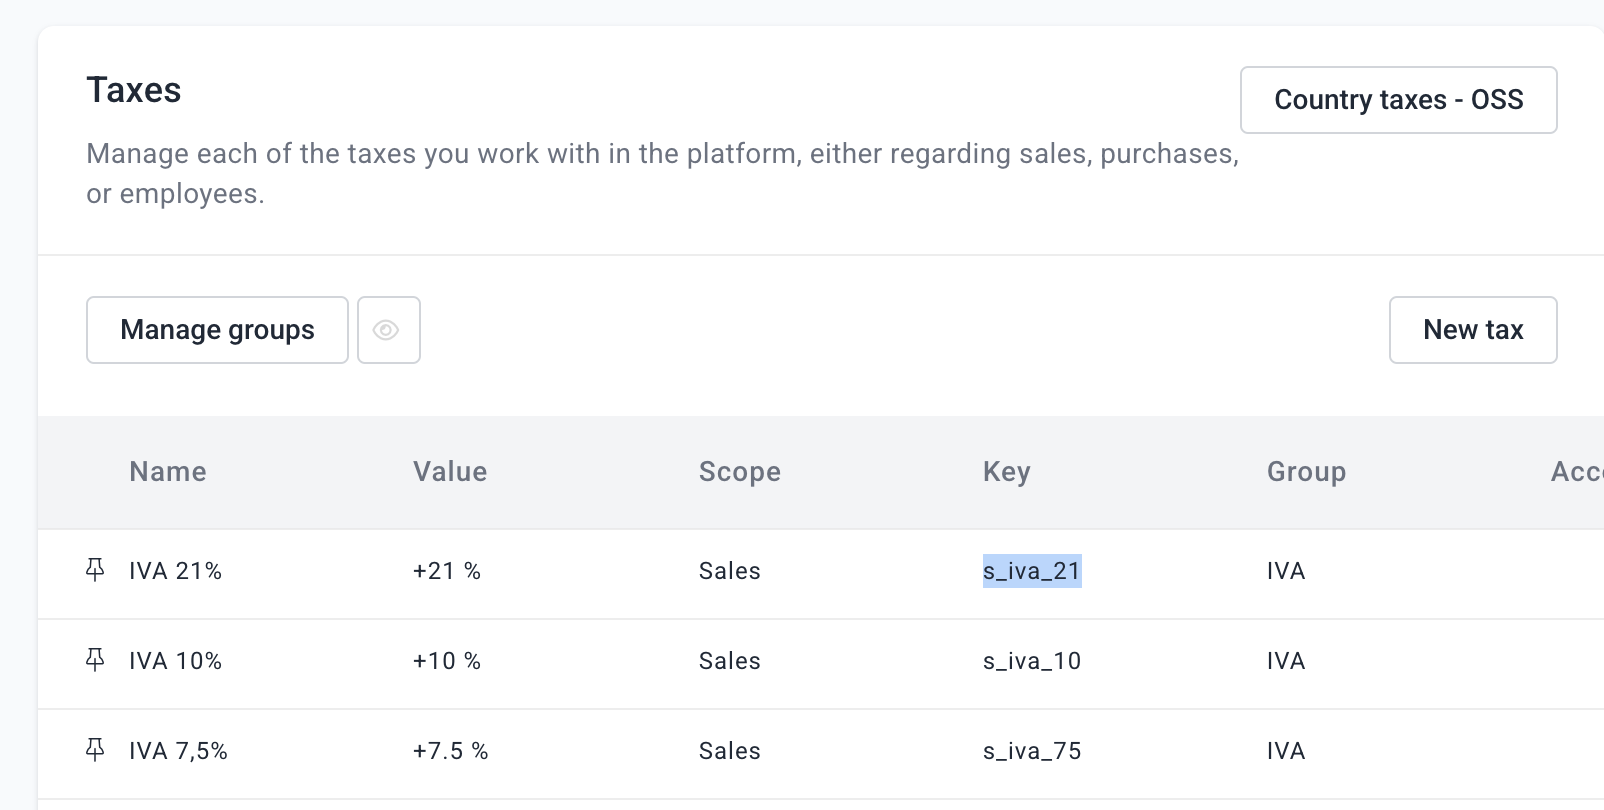Click the IVA group of IVA 7,5%
Image resolution: width=1604 pixels, height=810 pixels.
point(1285,751)
